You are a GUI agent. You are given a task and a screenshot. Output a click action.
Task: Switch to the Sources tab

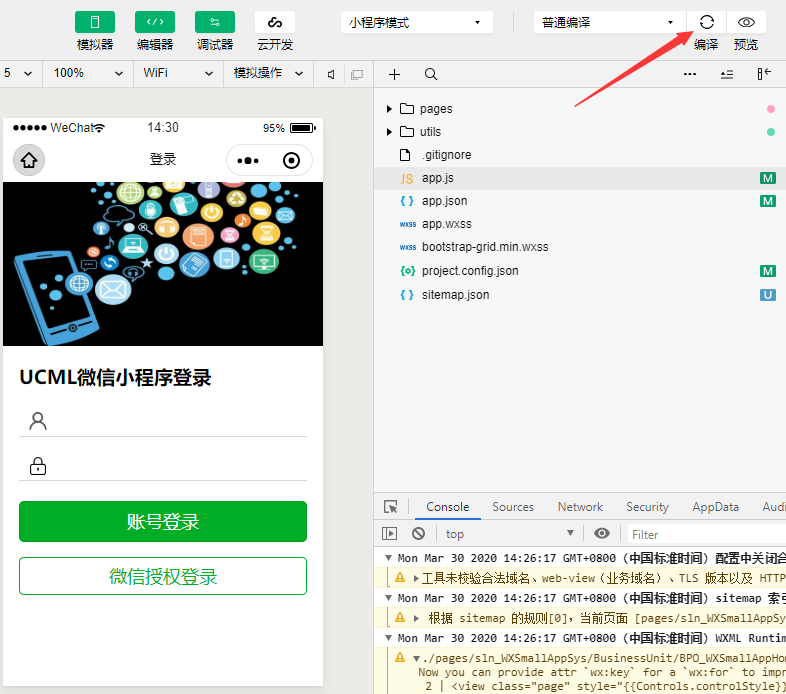coord(513,507)
